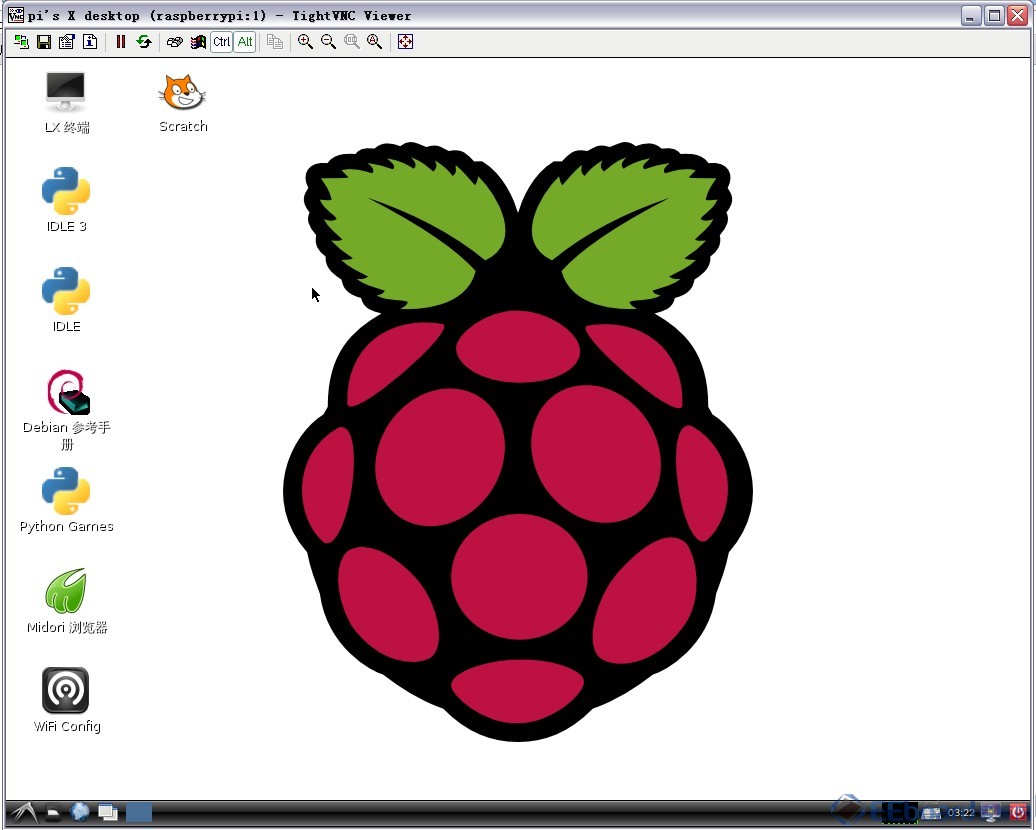Select the Scratch desktop shortcut
This screenshot has width=1036, height=830.
183,102
